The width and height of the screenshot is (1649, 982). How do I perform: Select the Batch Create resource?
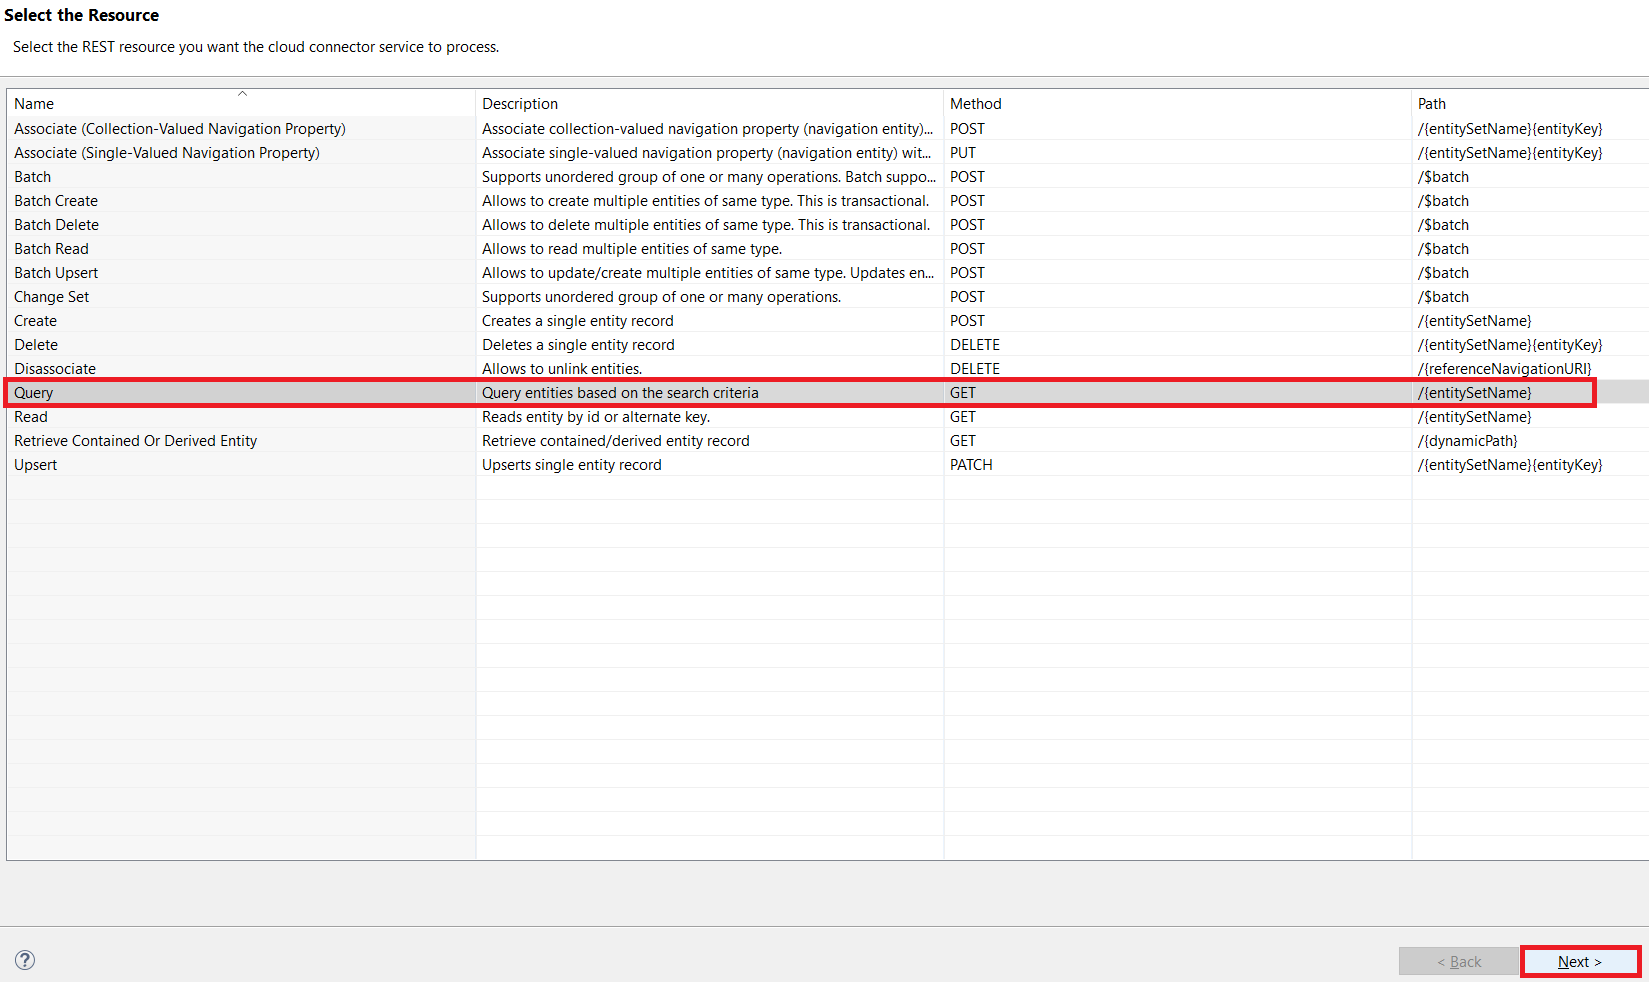tap(56, 201)
